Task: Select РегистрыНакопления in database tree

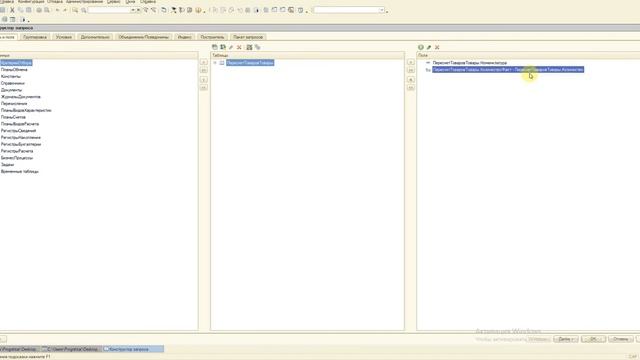Action: click(x=21, y=138)
